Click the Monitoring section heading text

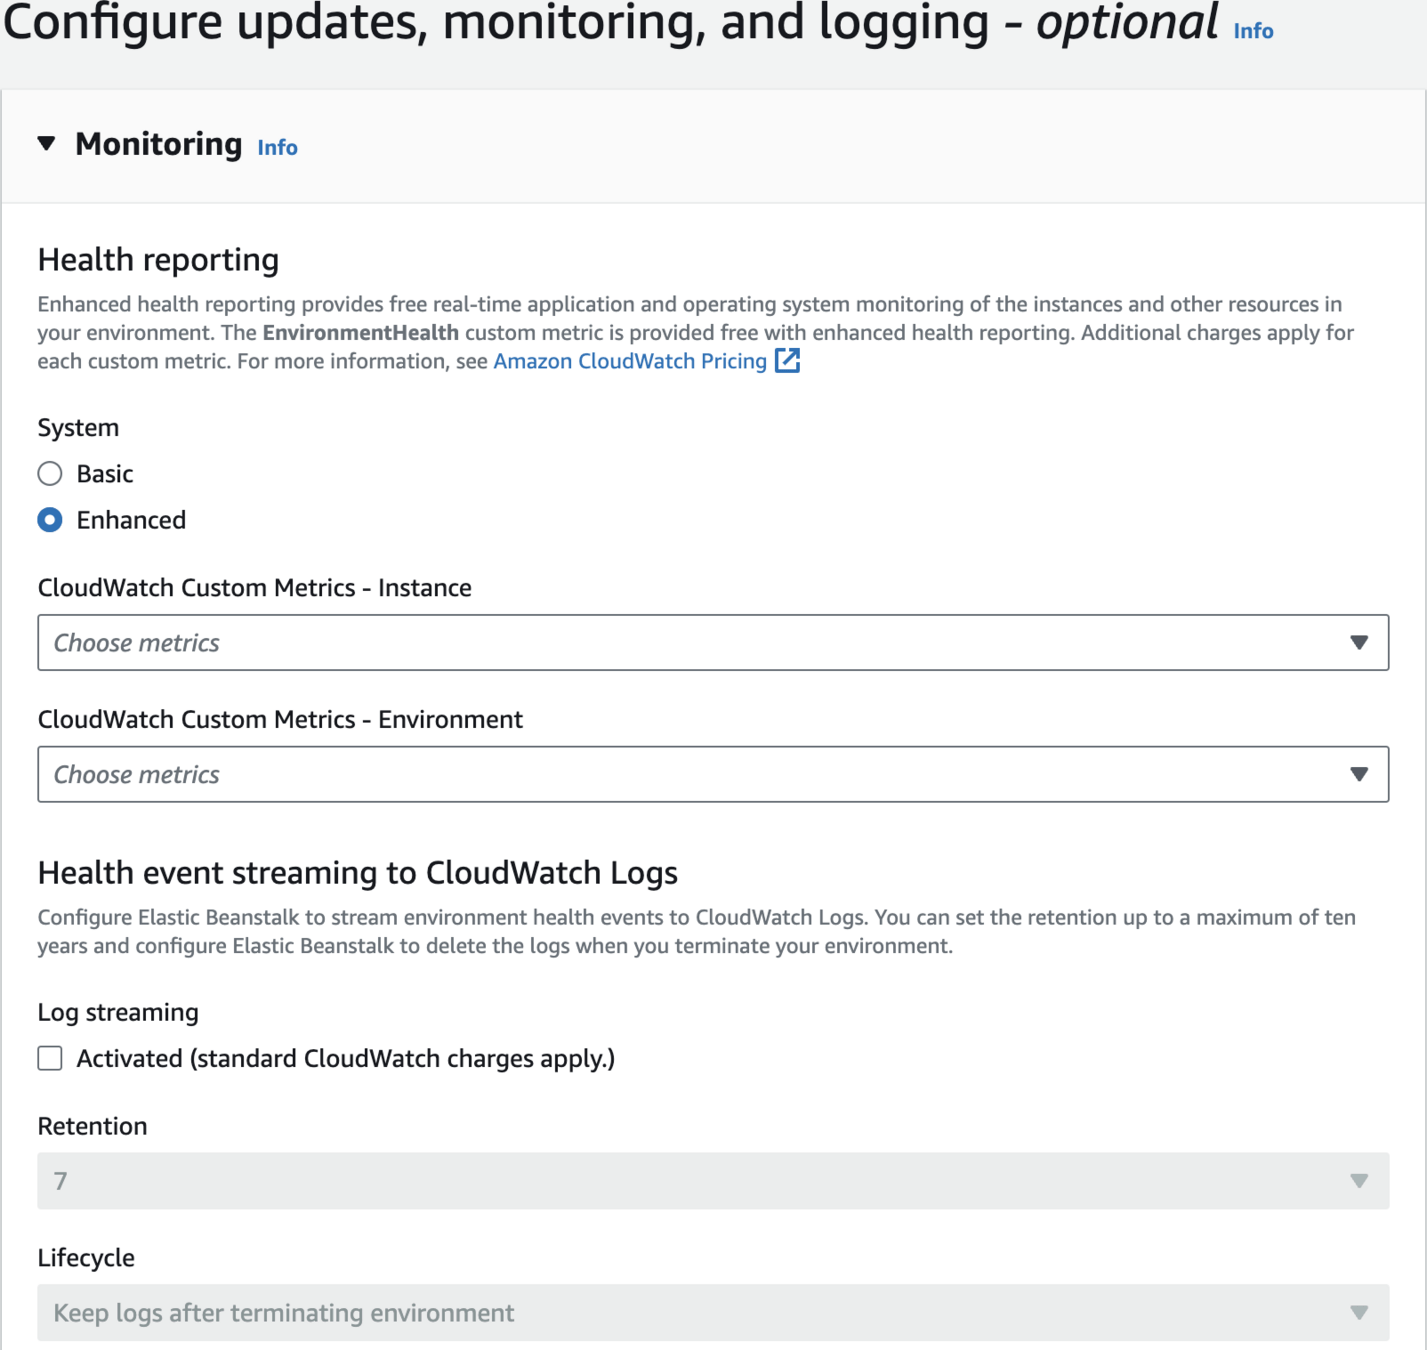(158, 144)
